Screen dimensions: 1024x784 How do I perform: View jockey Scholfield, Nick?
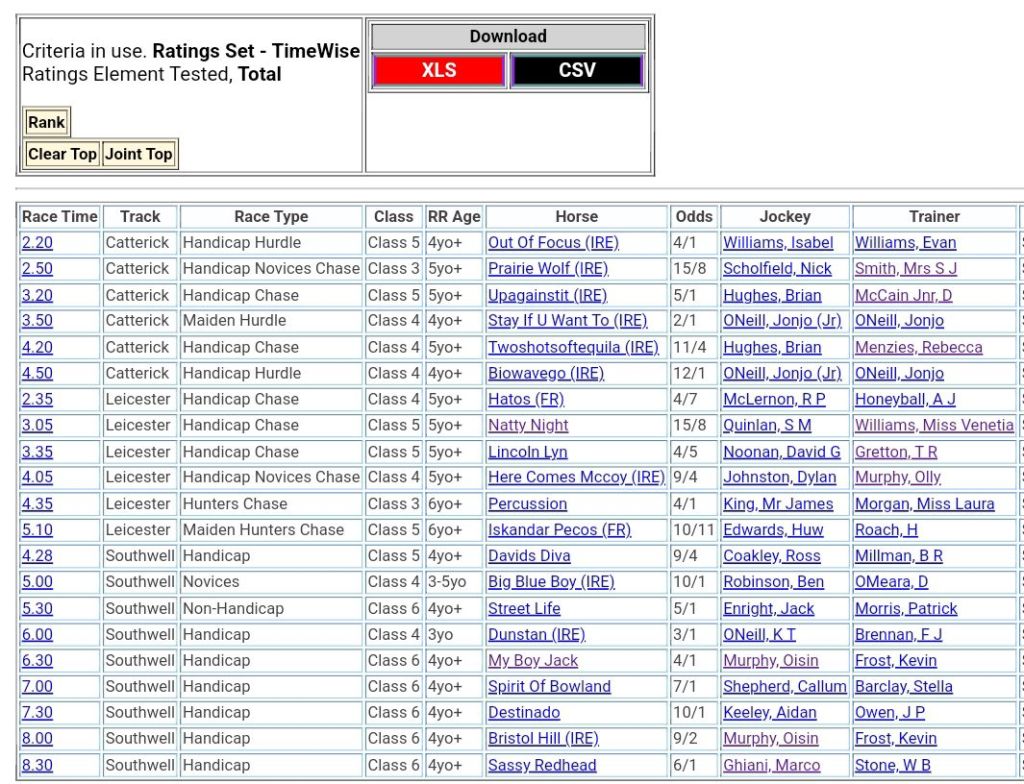click(777, 269)
